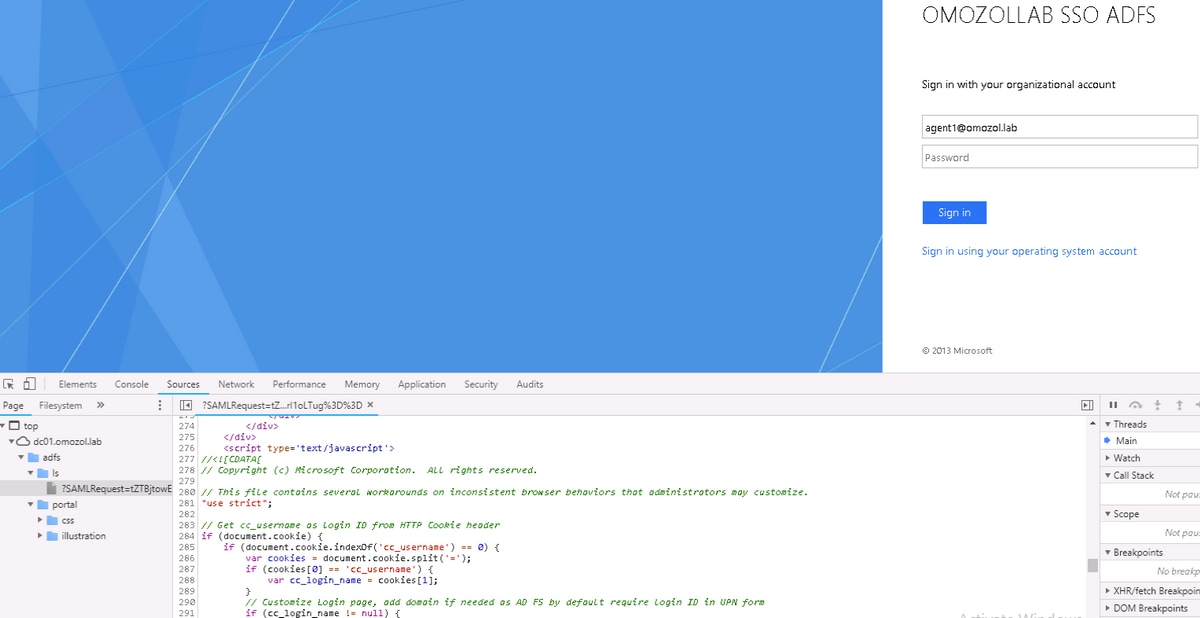Click the code editor vertical scrollbar thumb

[1093, 565]
